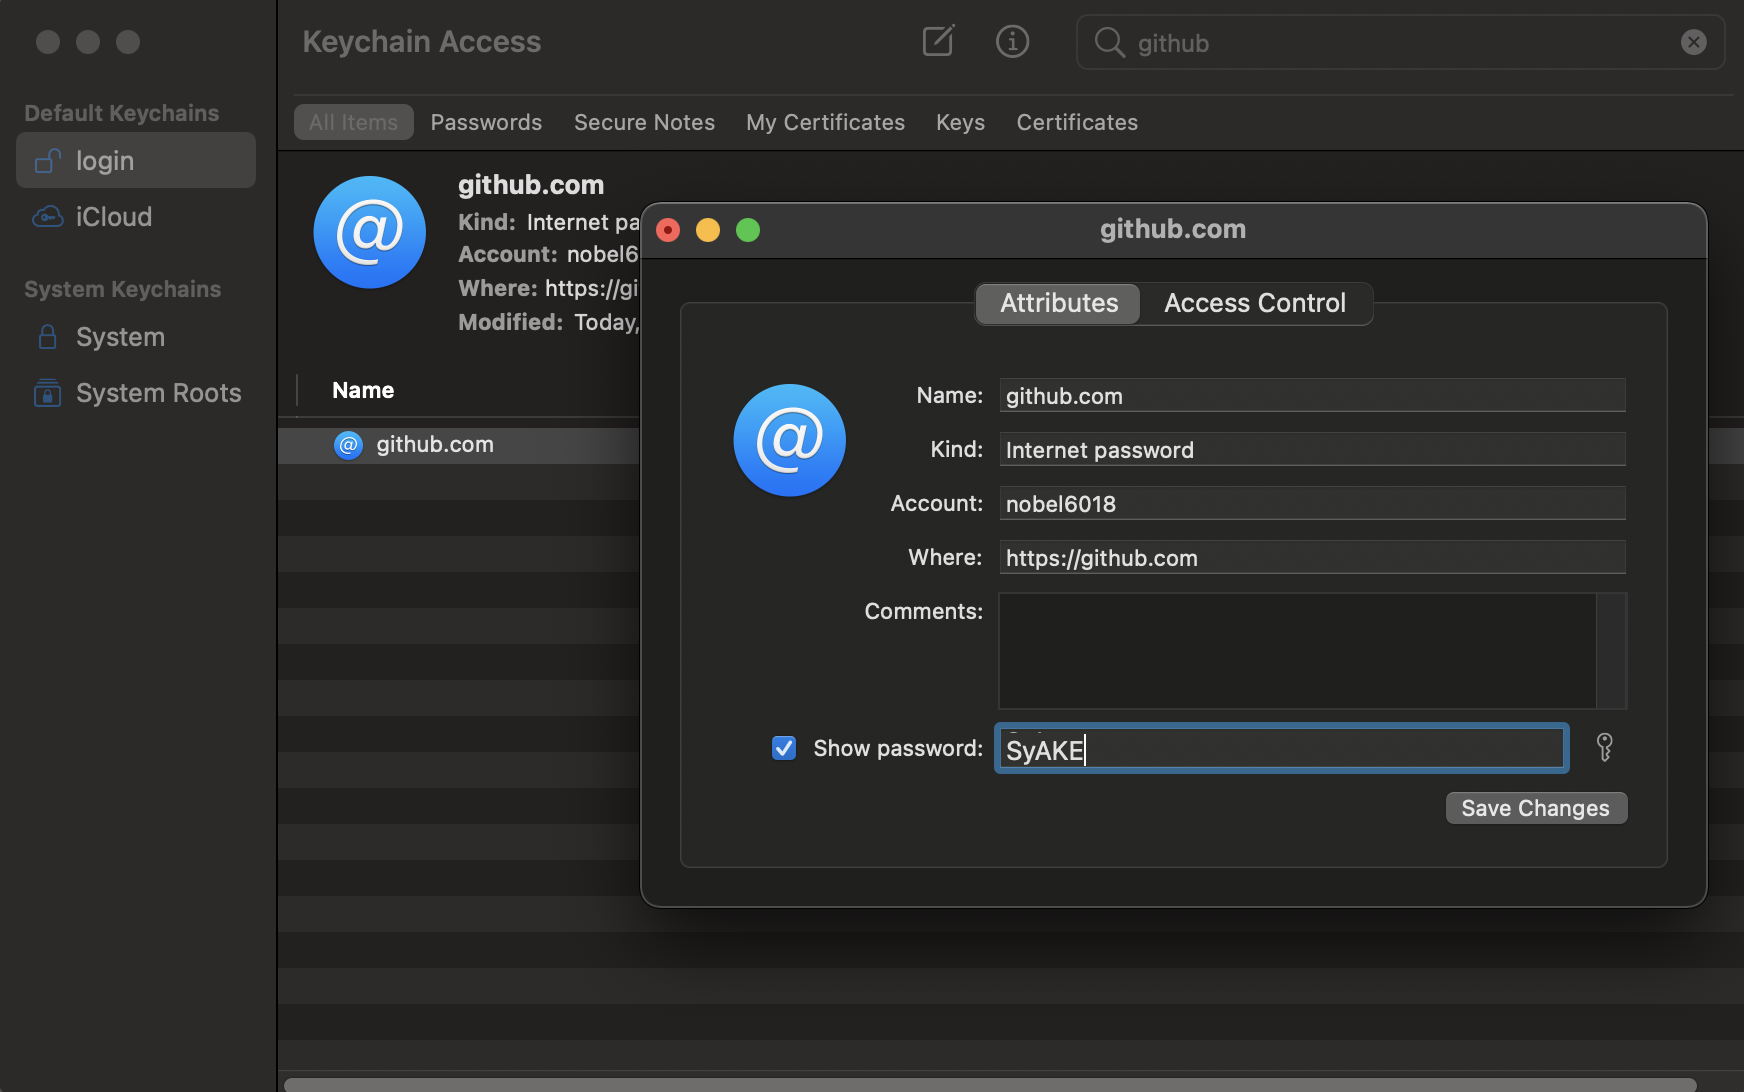Zoom the github.com dialog with the green button

tap(748, 230)
